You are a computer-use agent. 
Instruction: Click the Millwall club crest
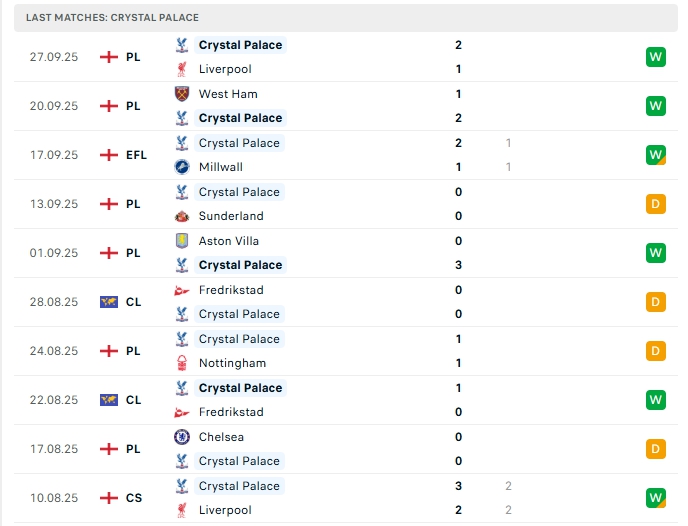(x=182, y=167)
